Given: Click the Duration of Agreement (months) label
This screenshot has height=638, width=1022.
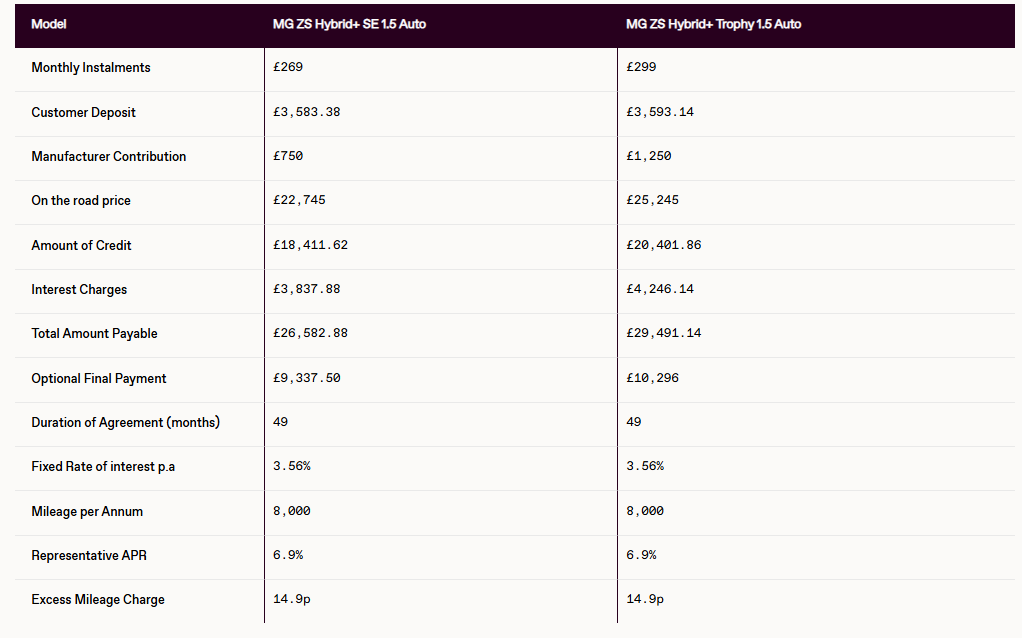Looking at the screenshot, I should coord(125,422).
